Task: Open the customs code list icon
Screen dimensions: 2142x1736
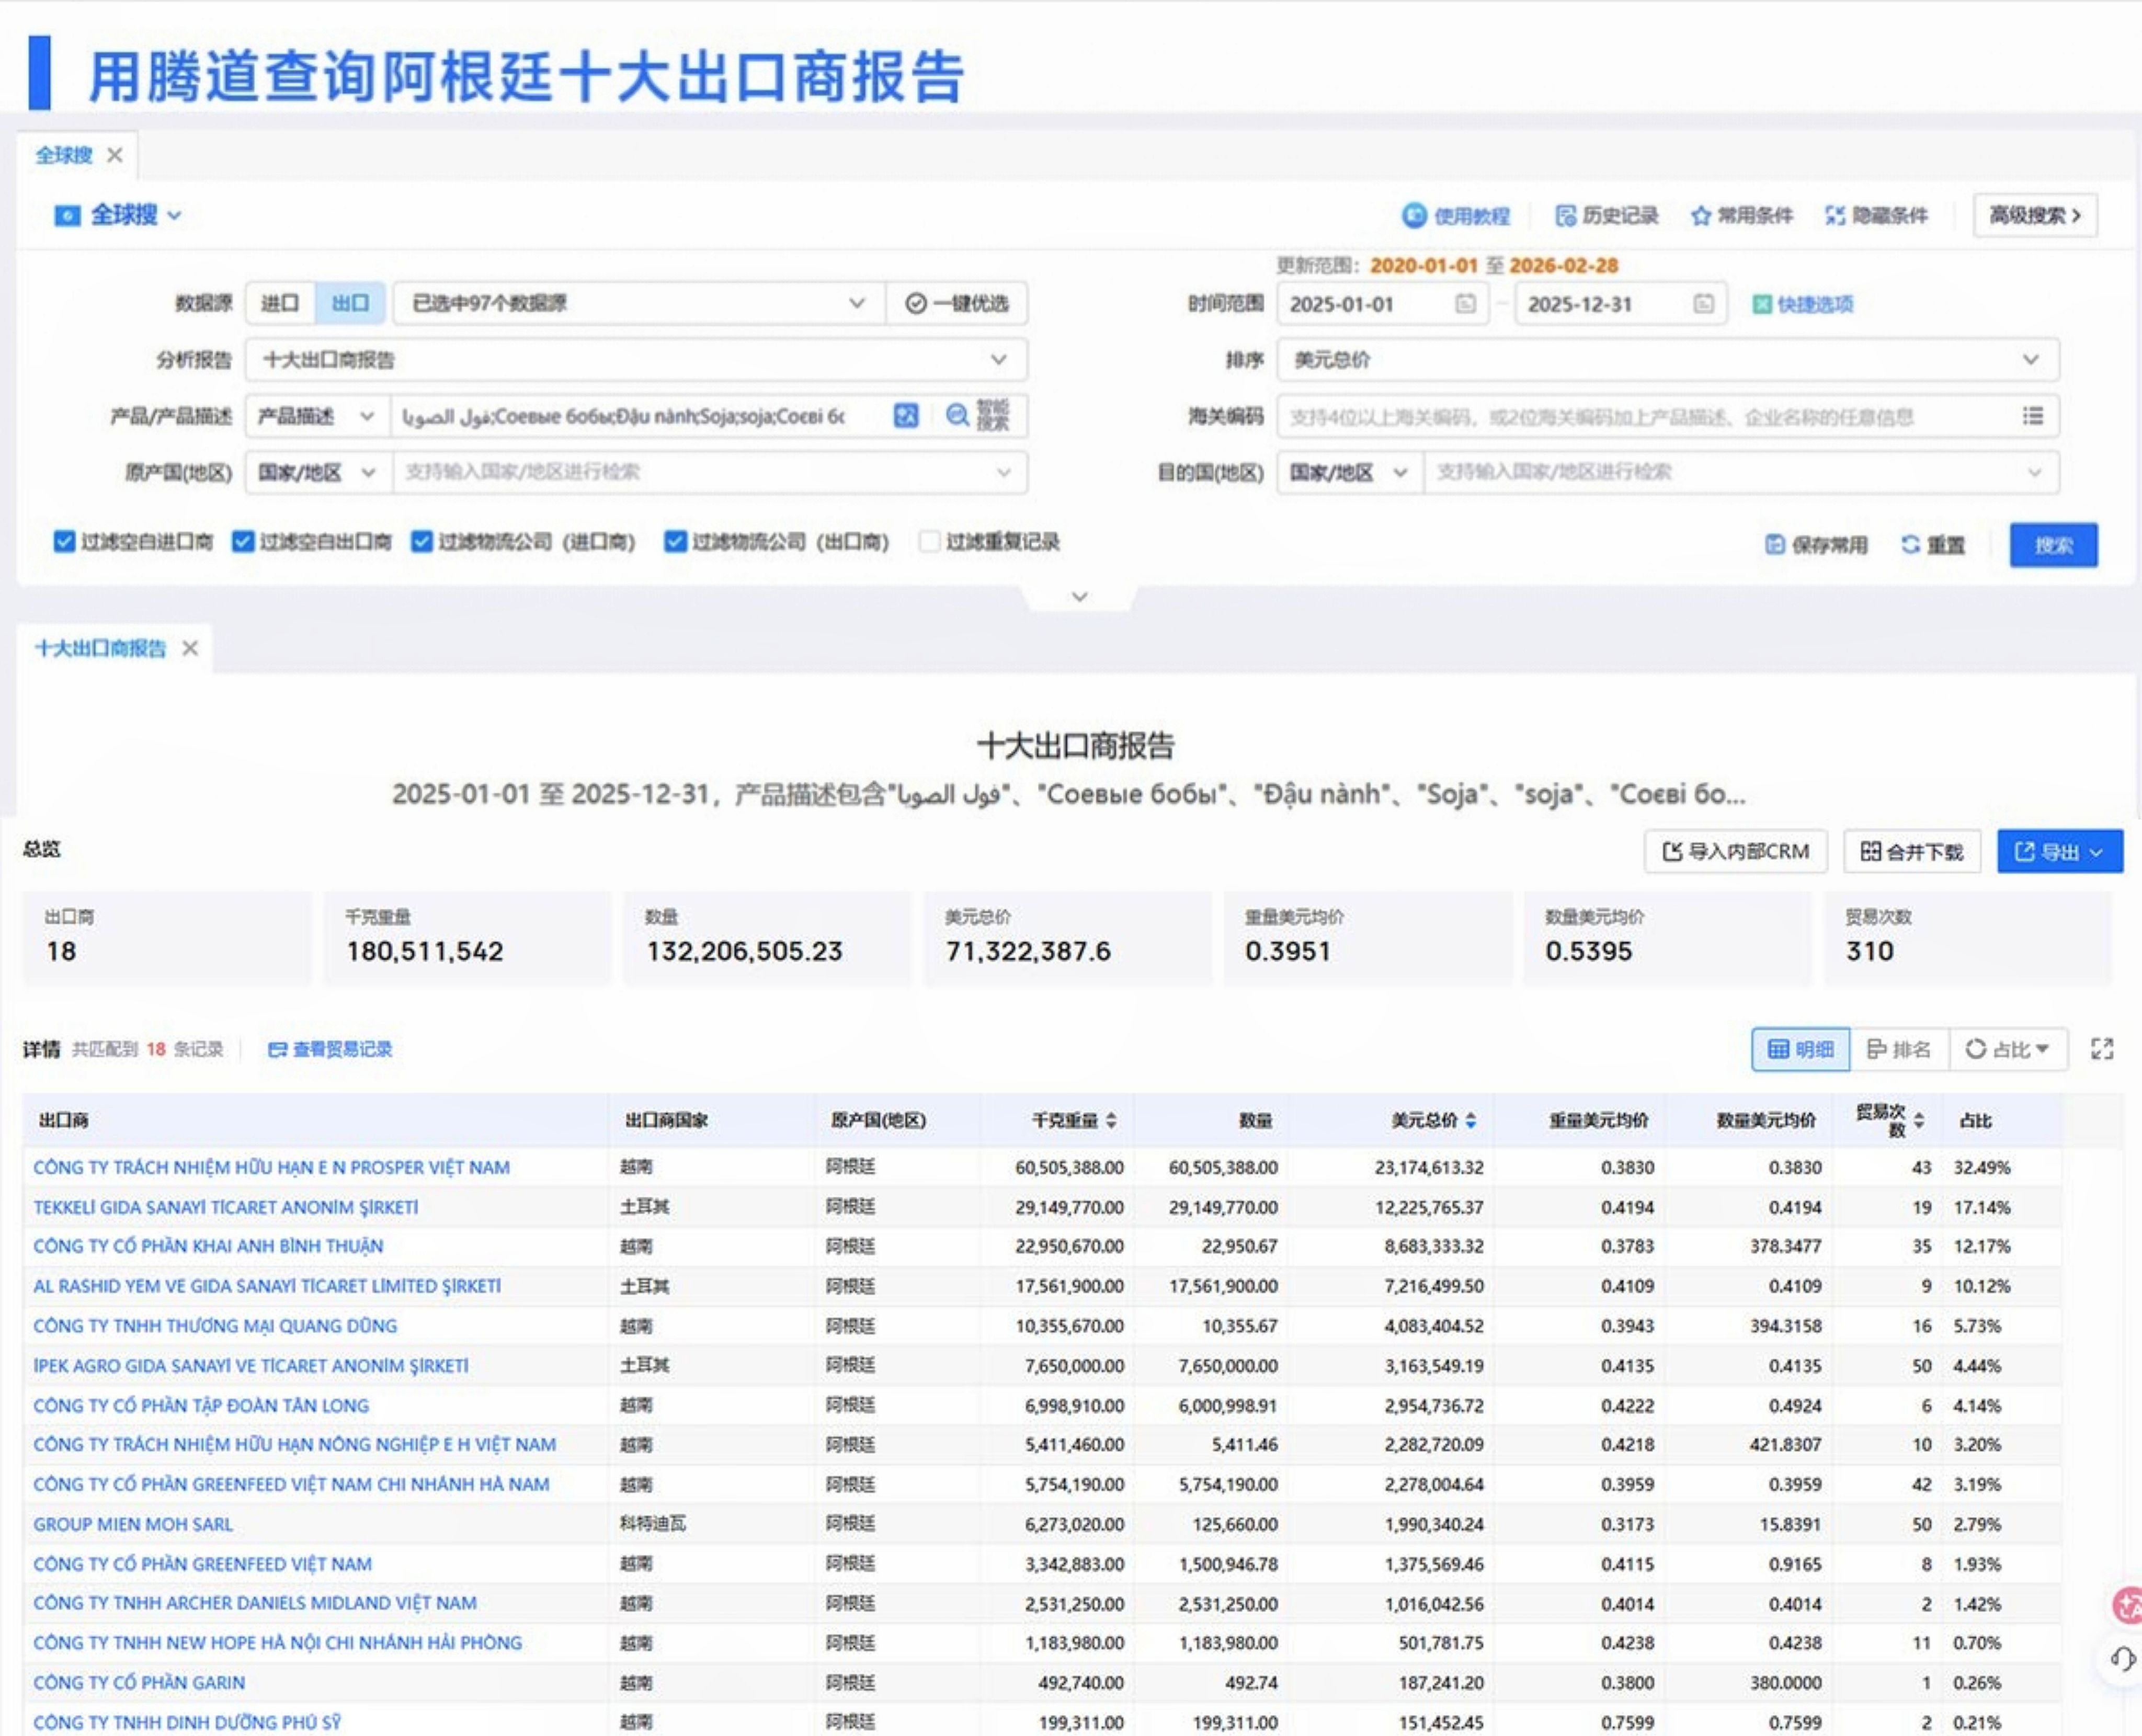Action: coord(2032,415)
